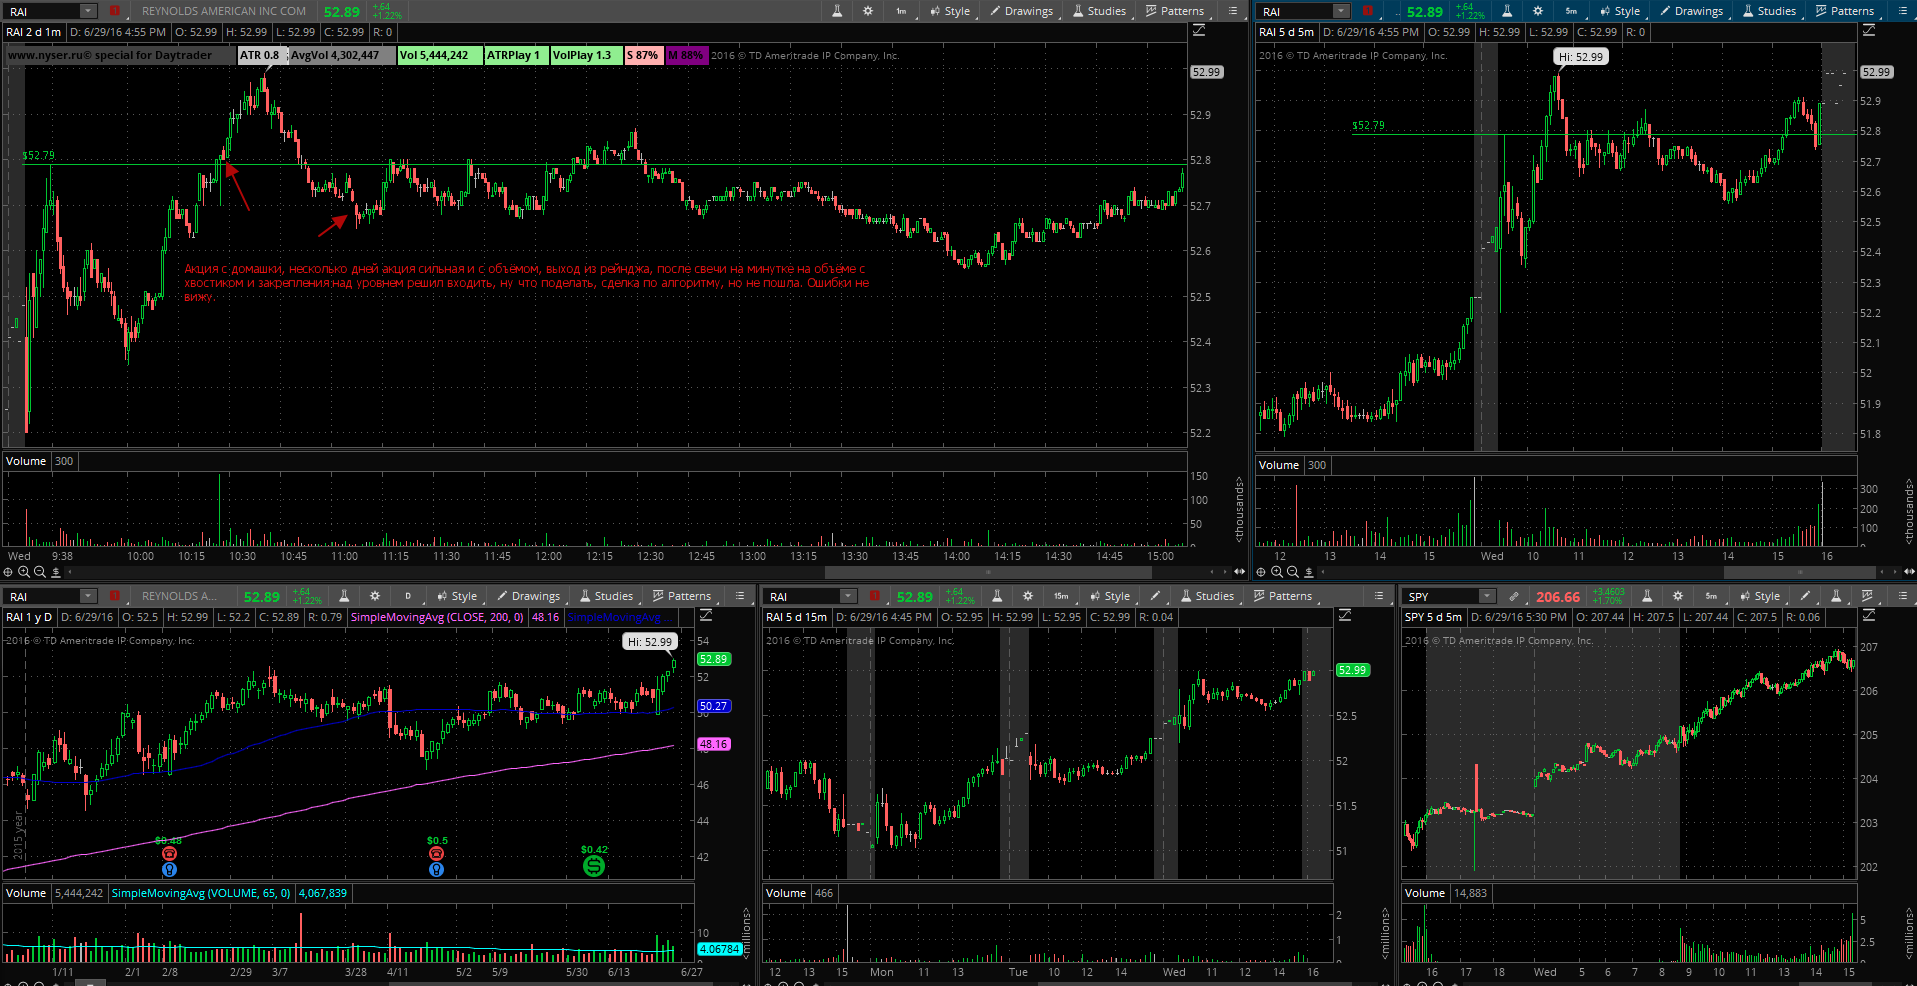Open the Drawings menu of the RAI 1m chart
The width and height of the screenshot is (1917, 986).
click(x=1021, y=11)
